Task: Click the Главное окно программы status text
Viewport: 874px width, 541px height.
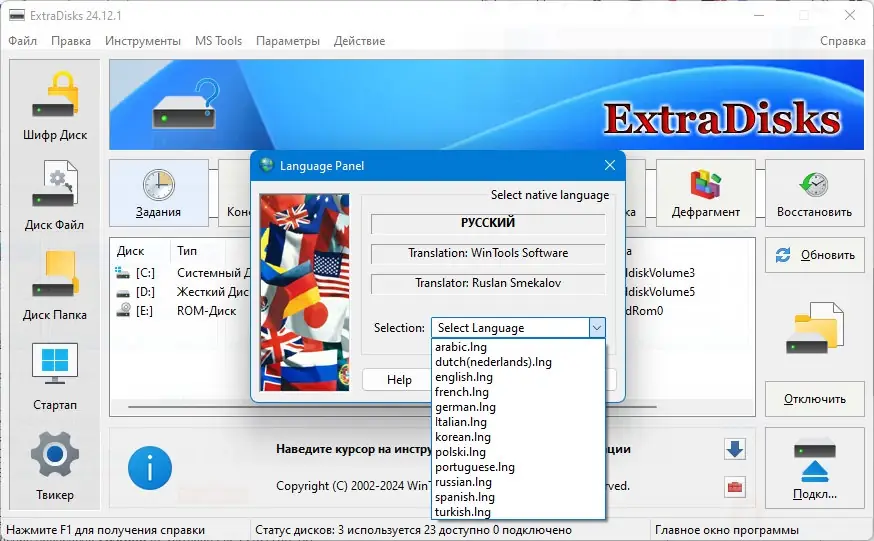Action: pyautogui.click(x=727, y=529)
